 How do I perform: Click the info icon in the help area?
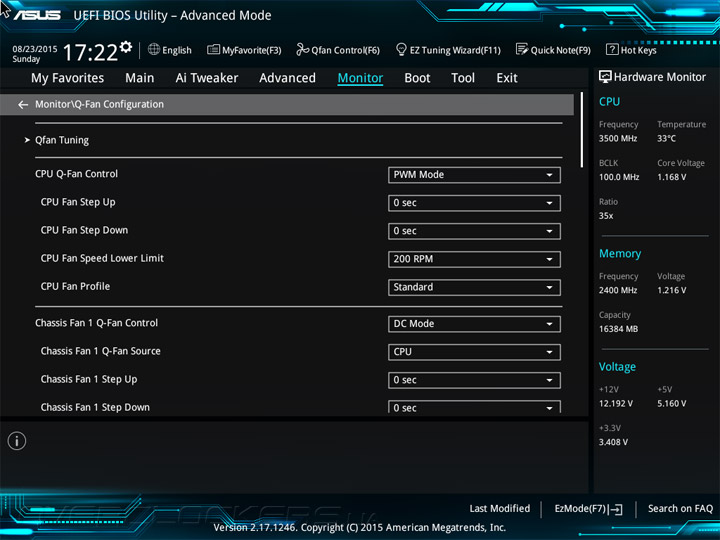17,441
